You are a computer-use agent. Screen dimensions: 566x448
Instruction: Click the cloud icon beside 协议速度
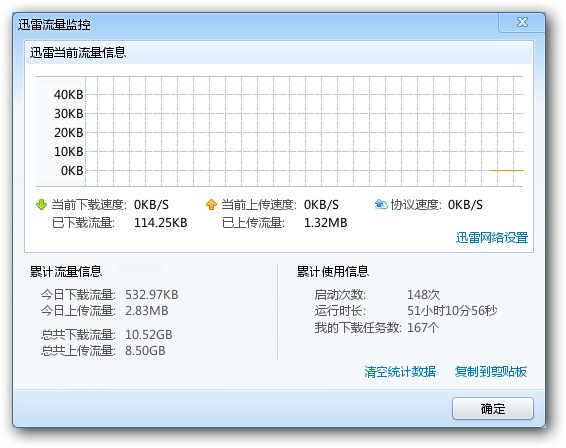[x=381, y=204]
